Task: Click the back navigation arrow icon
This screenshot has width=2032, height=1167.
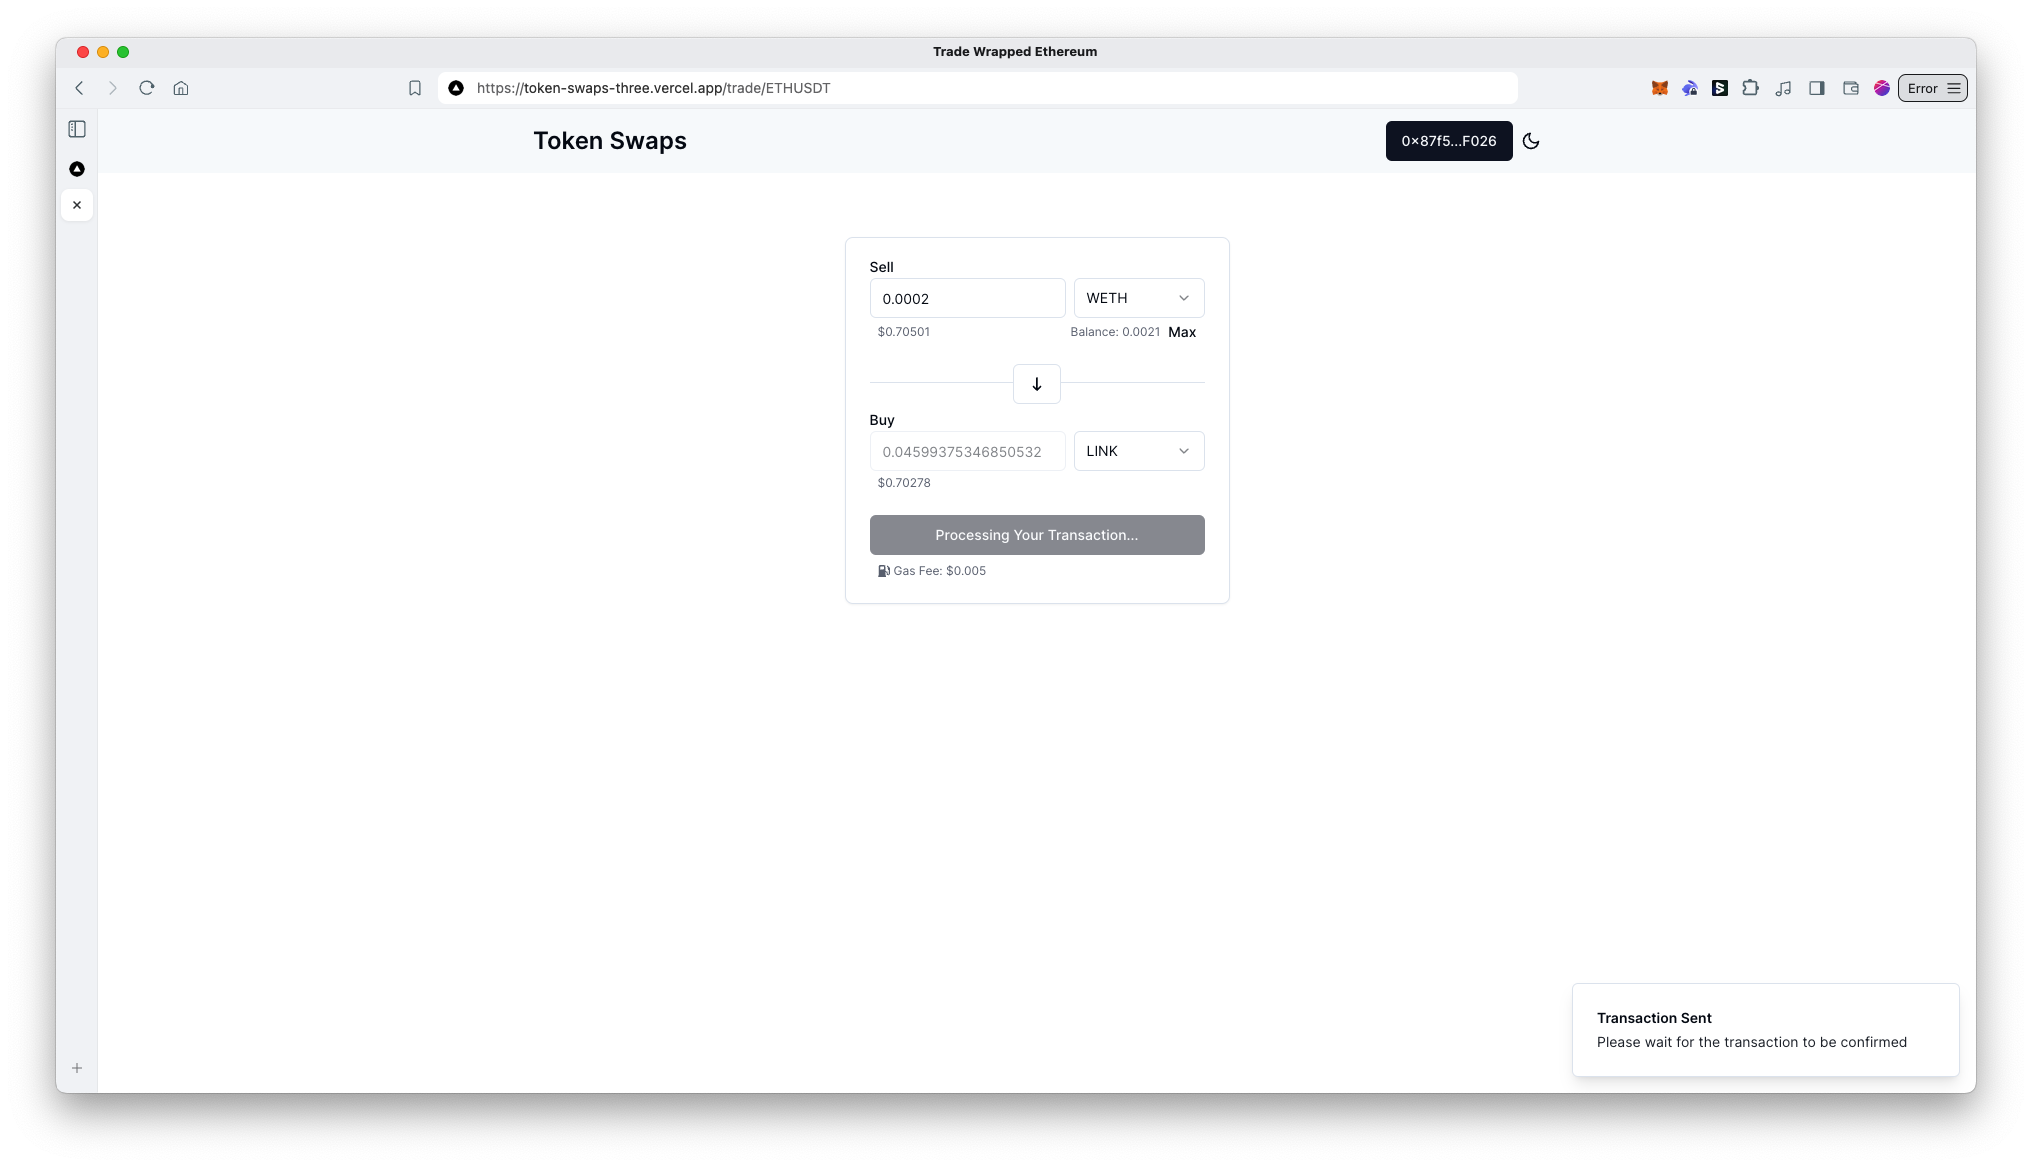Action: click(81, 88)
